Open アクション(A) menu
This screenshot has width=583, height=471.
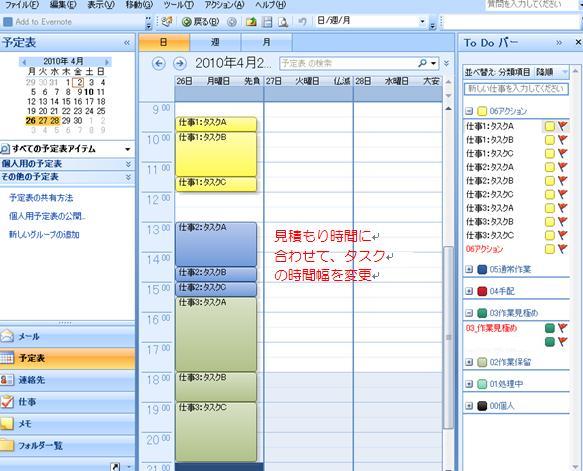[224, 5]
